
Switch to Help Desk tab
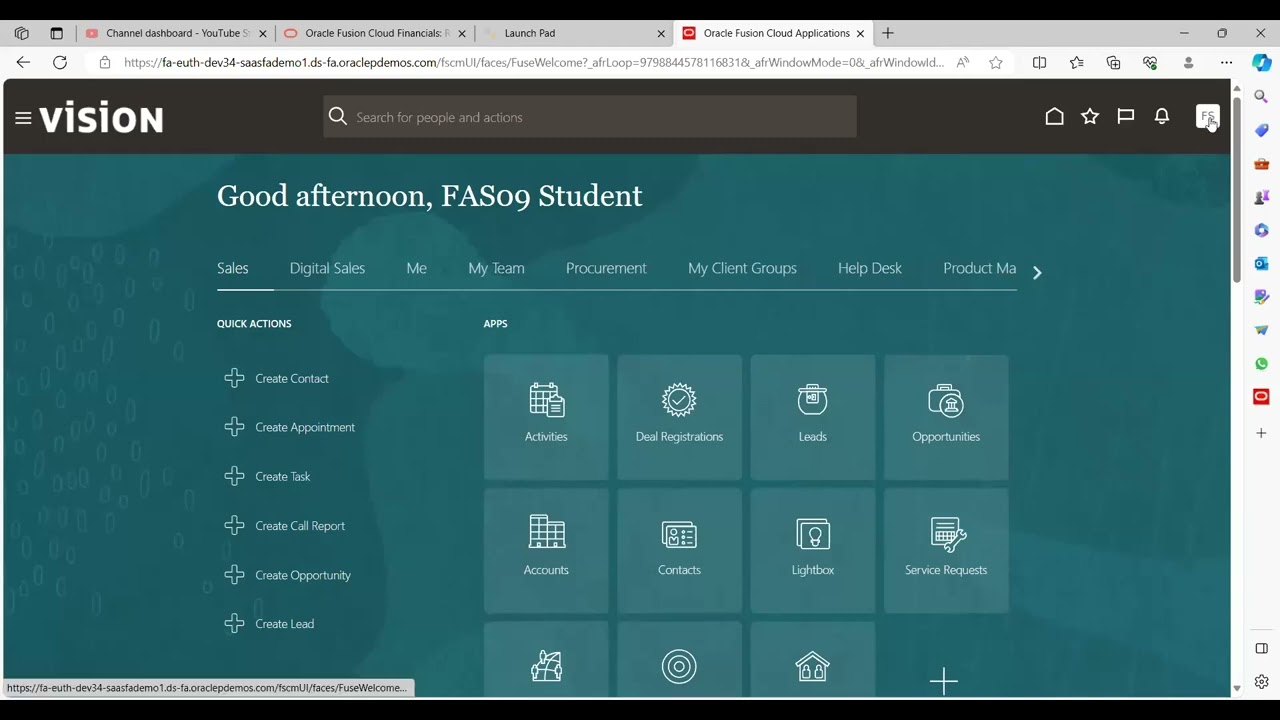point(870,268)
